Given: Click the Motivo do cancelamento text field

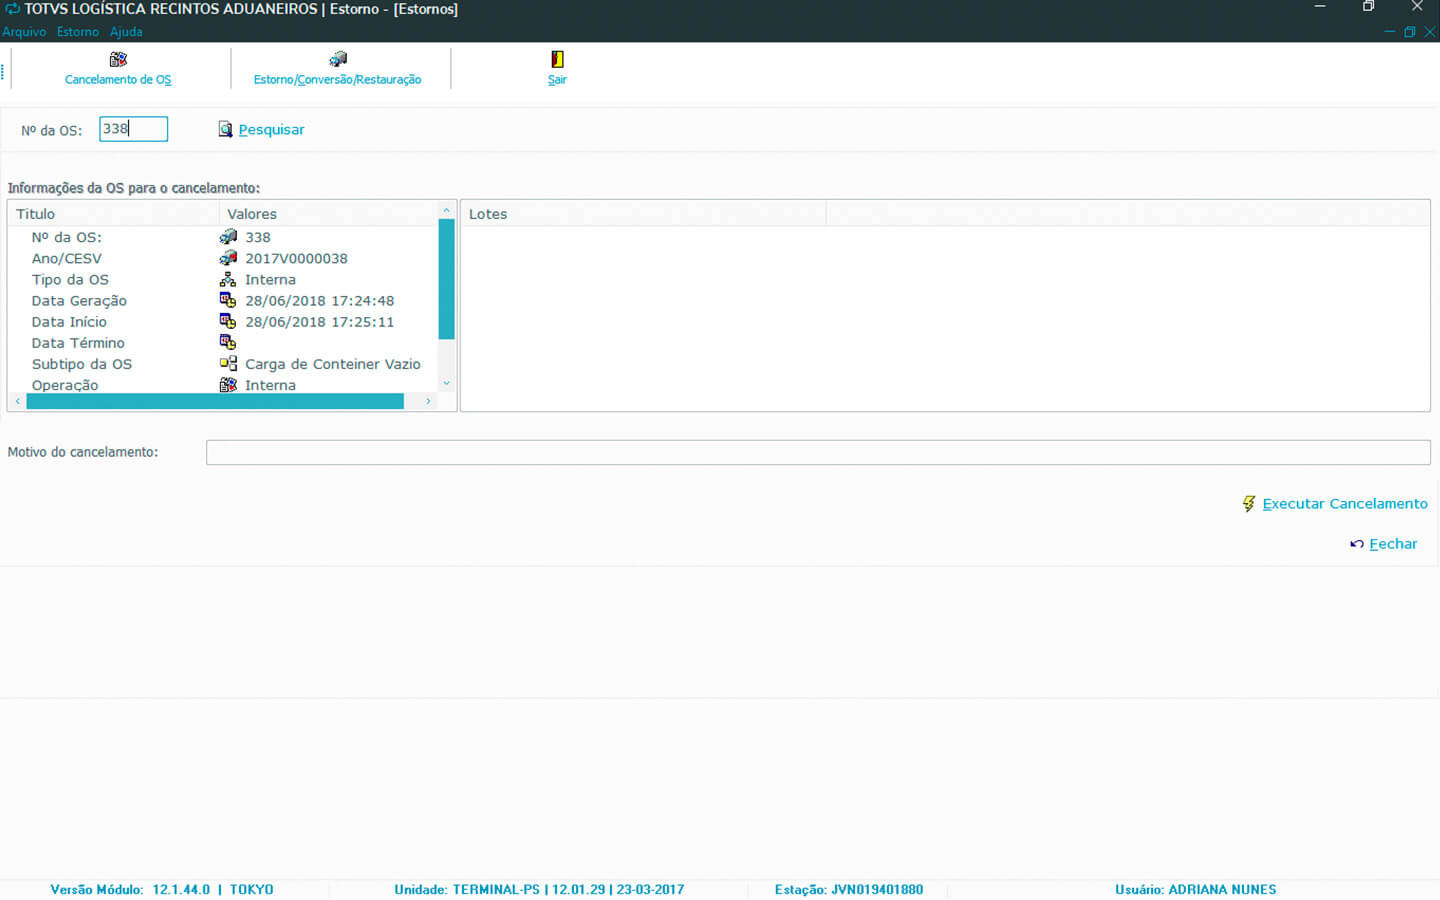Looking at the screenshot, I should pyautogui.click(x=817, y=452).
